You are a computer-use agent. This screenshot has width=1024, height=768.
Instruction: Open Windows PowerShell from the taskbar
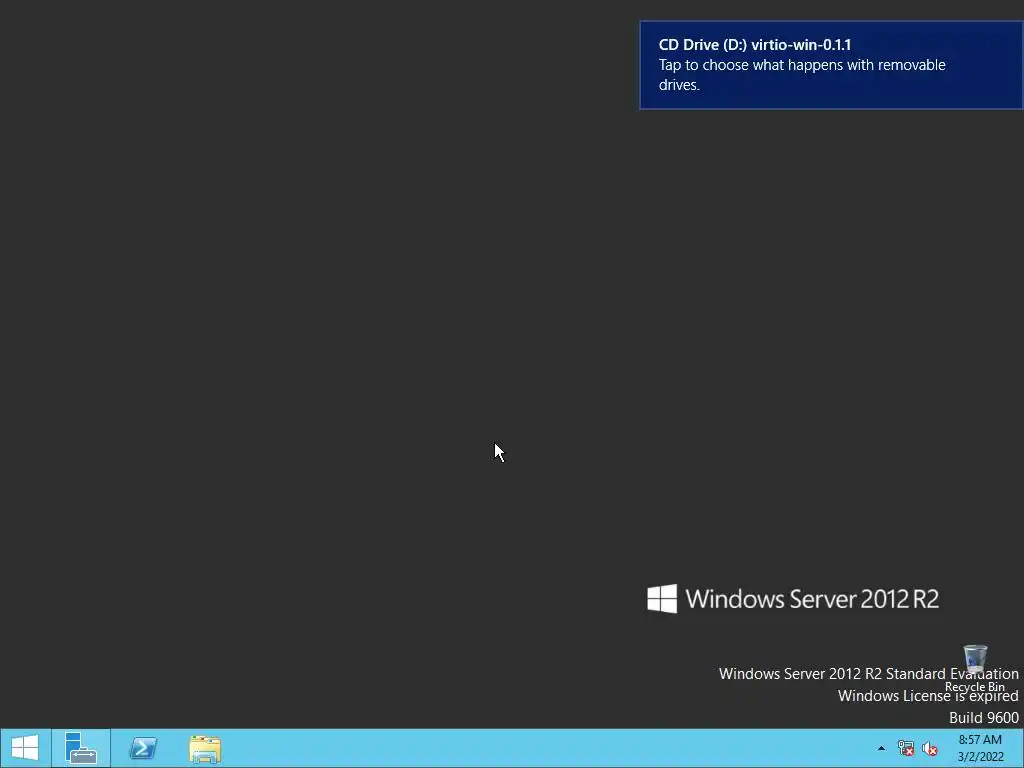point(143,748)
